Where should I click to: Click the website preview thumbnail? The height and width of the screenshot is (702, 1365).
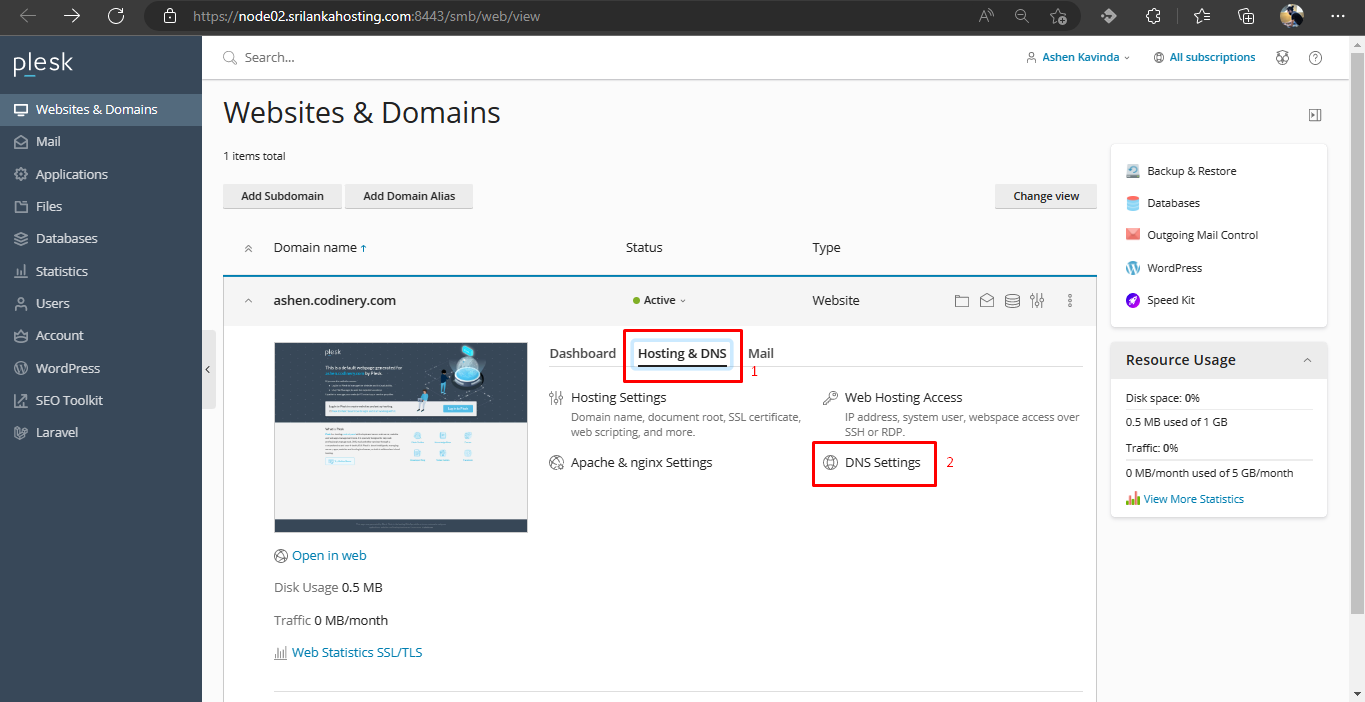point(400,437)
